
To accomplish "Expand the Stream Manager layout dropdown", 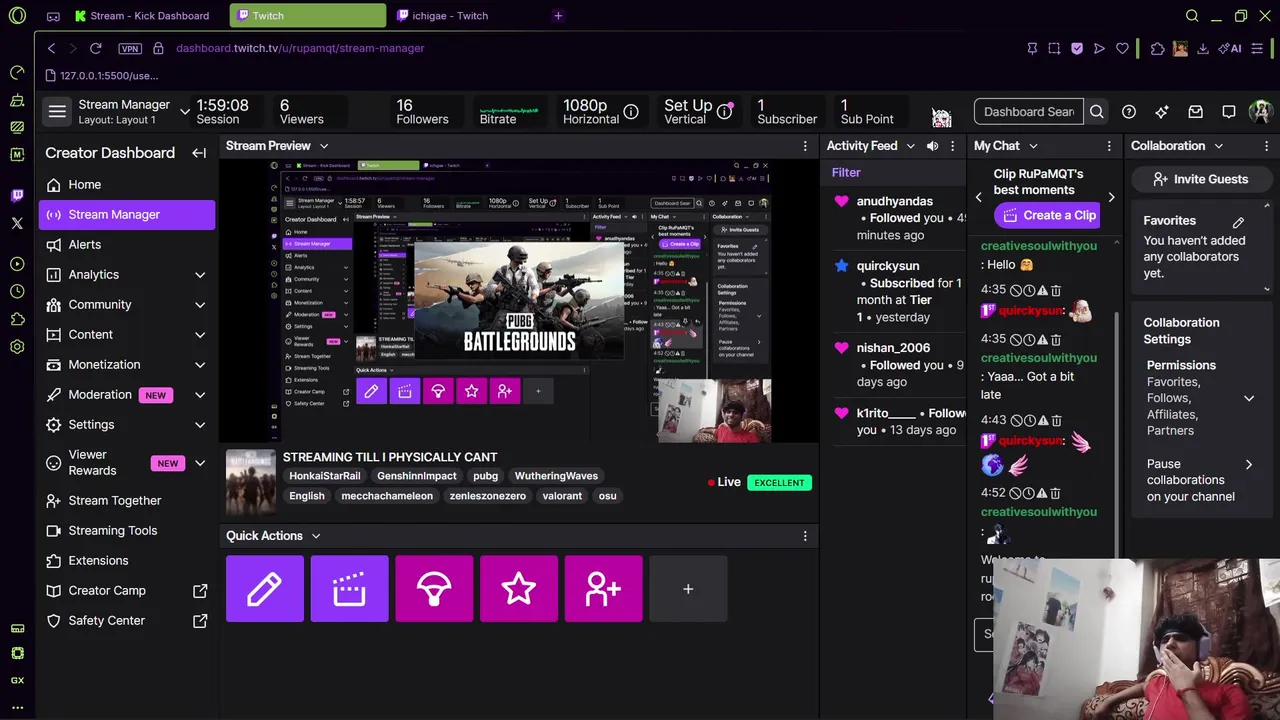I will tap(185, 112).
